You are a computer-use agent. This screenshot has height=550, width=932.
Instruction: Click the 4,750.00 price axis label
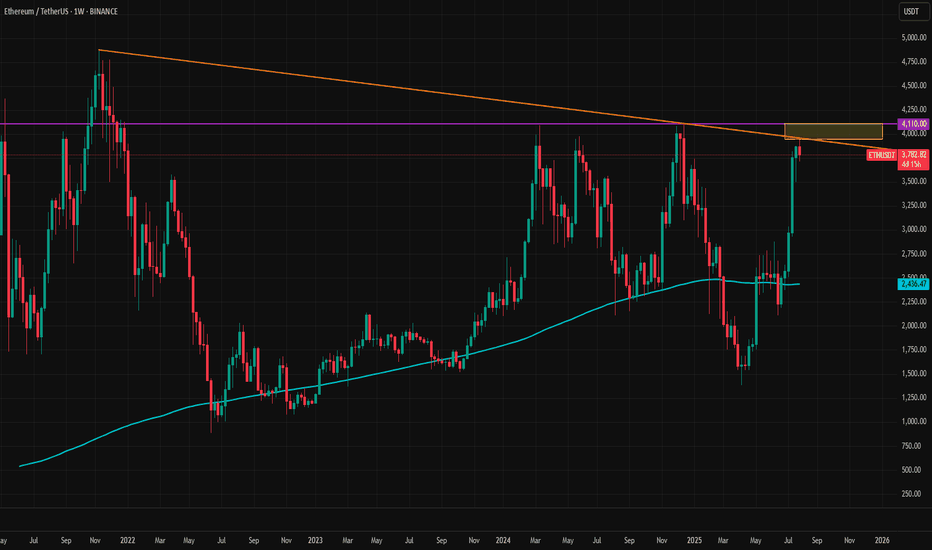click(914, 61)
